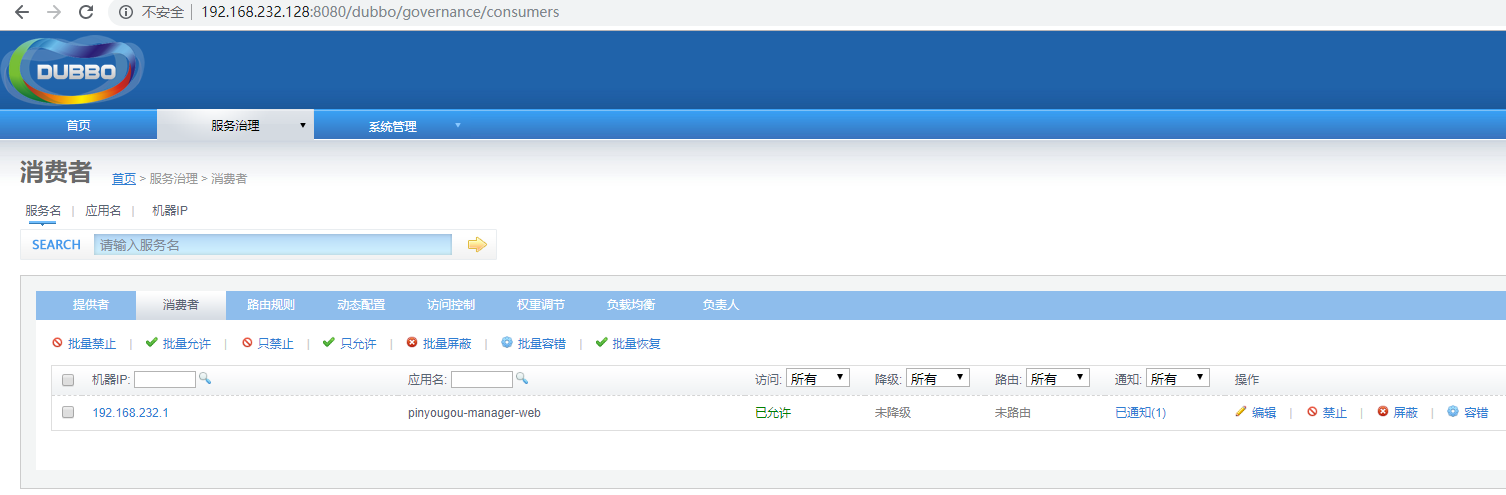Click the 已允许 access status
Image resolution: width=1506 pixels, height=495 pixels.
(x=773, y=412)
